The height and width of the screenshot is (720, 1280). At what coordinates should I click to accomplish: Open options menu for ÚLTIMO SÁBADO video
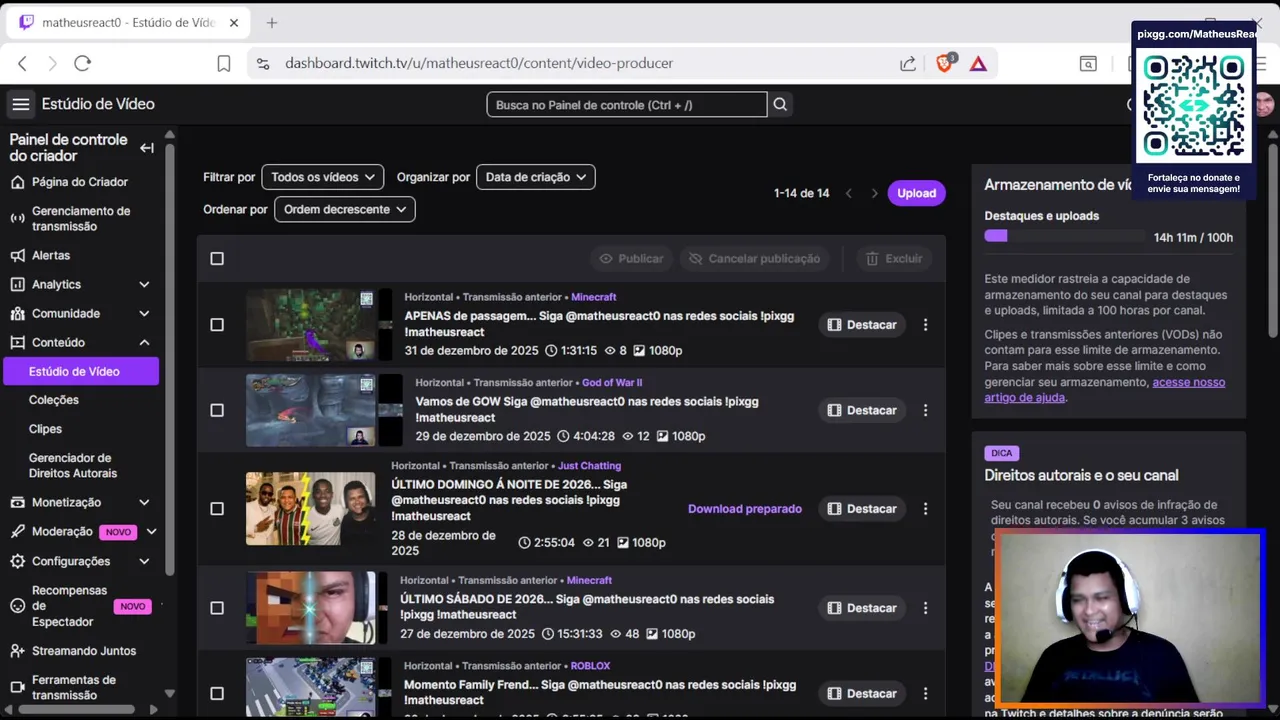point(925,607)
